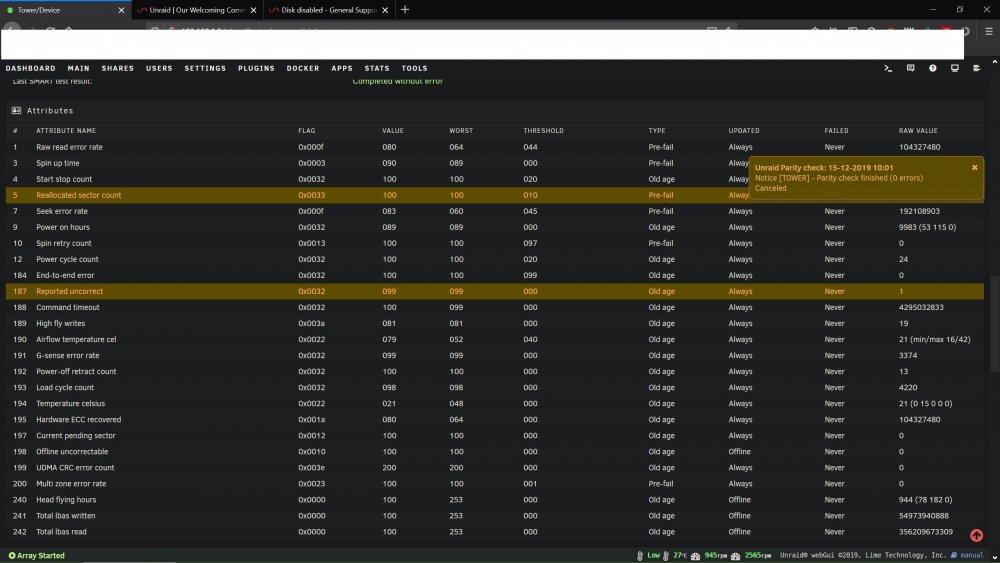Open the MAIN menu
Viewport: 1000px width, 563px height.
pos(78,68)
